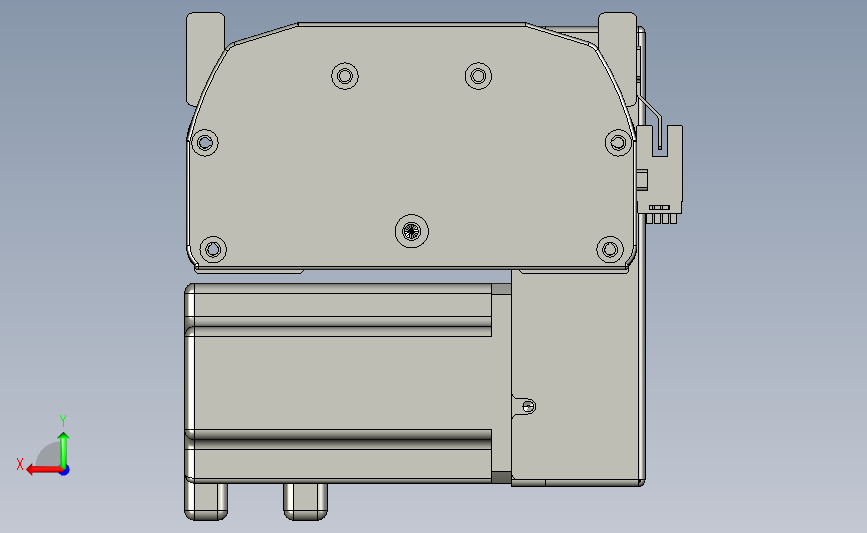Click the blue Z axis dot on the triad

pyautogui.click(x=65, y=471)
